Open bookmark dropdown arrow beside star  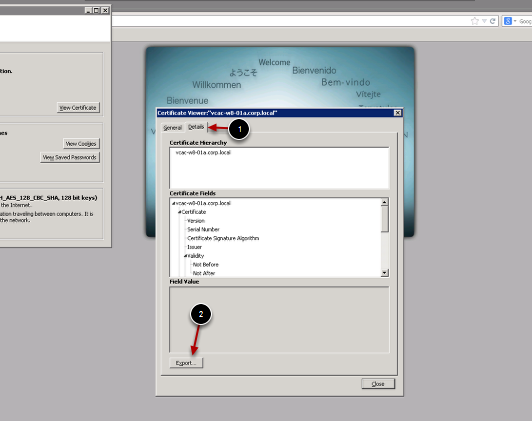coord(484,21)
